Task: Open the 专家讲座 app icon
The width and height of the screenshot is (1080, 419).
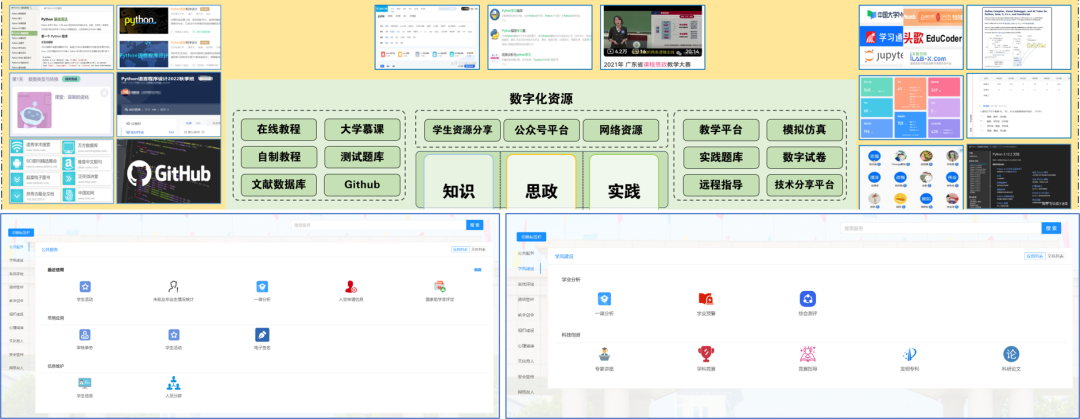Action: [605, 355]
